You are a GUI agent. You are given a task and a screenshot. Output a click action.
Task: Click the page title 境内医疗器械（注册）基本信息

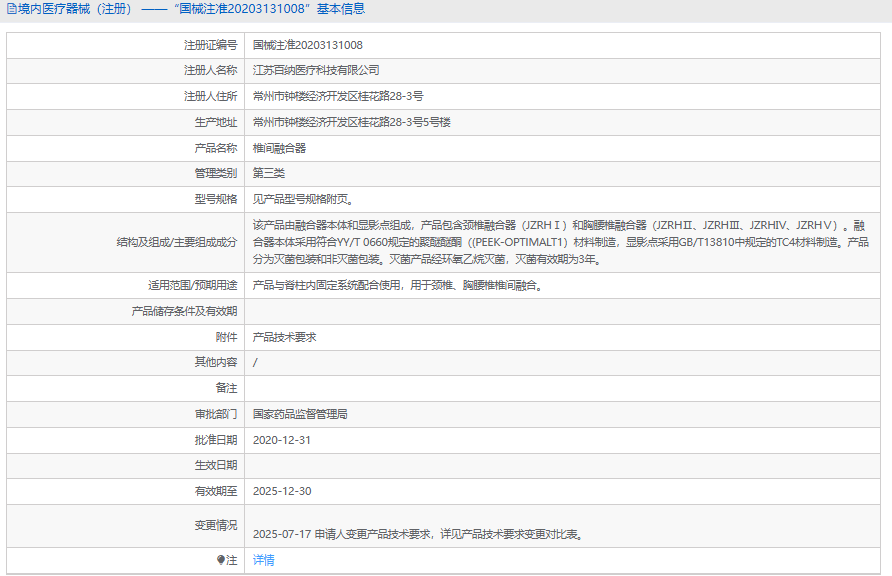(191, 9)
